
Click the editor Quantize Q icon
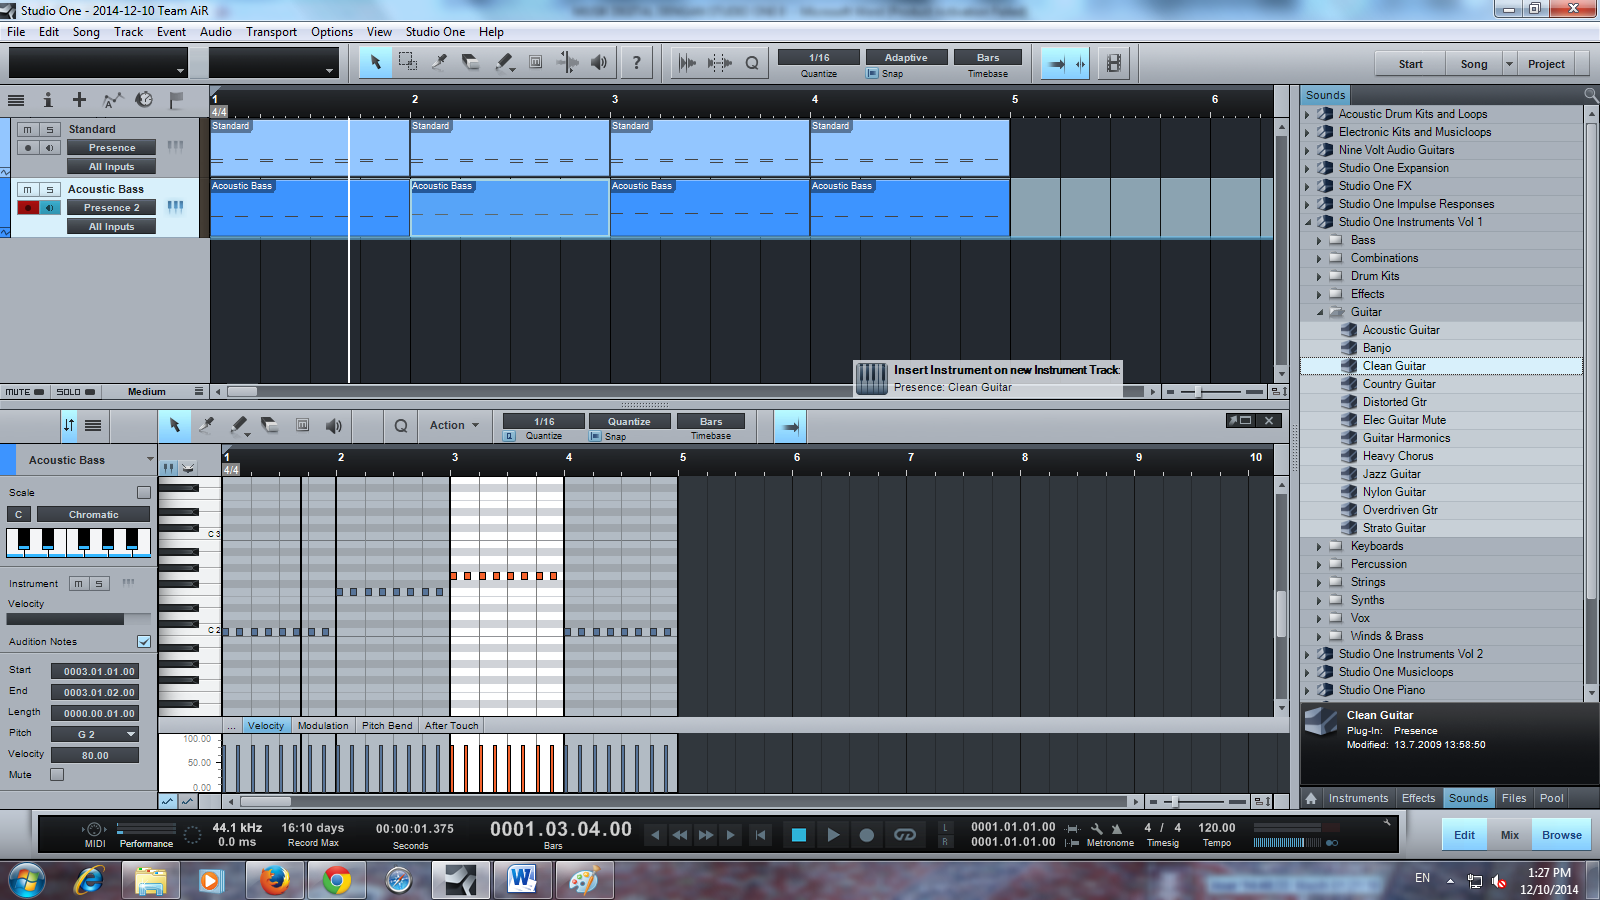pyautogui.click(x=401, y=425)
